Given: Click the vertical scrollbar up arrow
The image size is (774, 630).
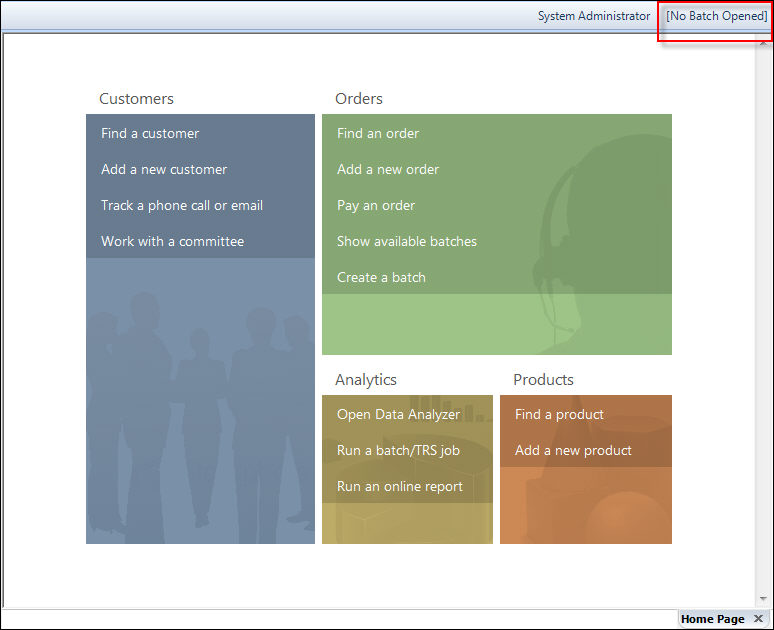Looking at the screenshot, I should [764, 39].
